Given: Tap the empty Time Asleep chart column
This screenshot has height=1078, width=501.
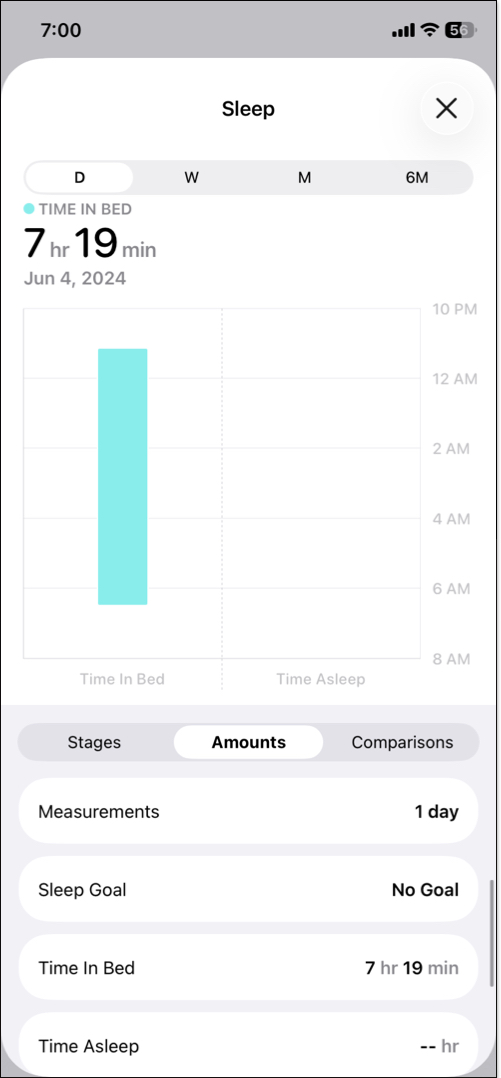Looking at the screenshot, I should [321, 483].
